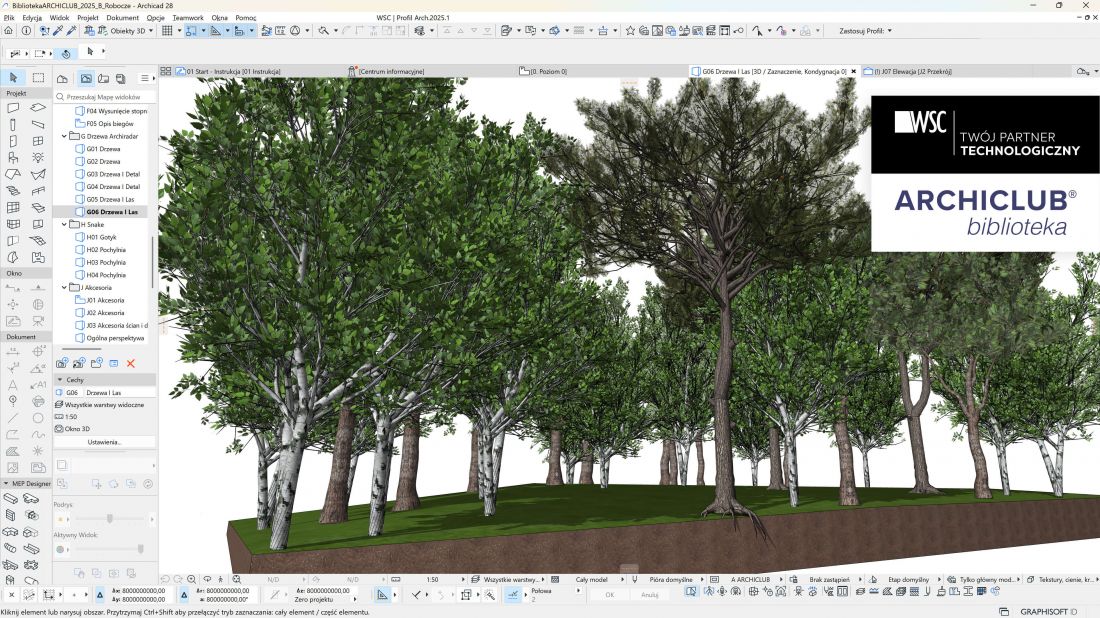Select the Arrow selection tool in toolbox
The height and width of the screenshot is (618, 1100).
coord(13,77)
